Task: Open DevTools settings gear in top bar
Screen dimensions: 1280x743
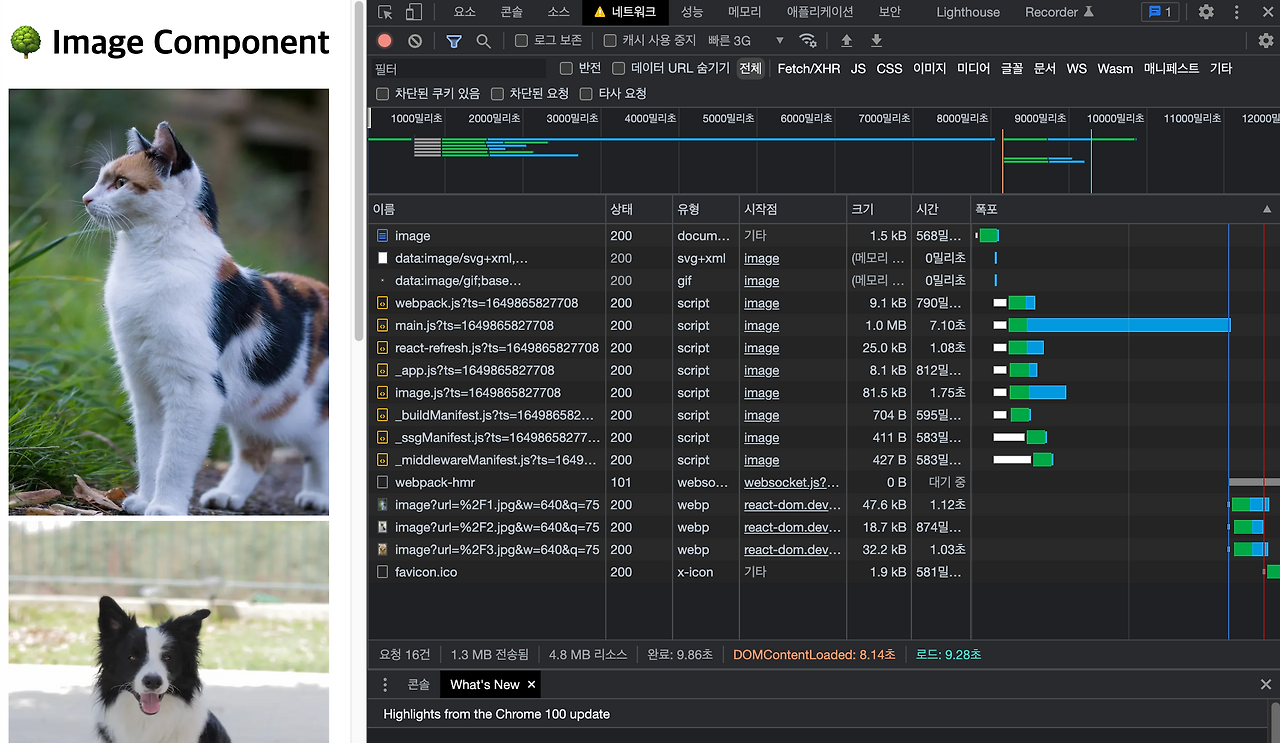Action: 1206,12
